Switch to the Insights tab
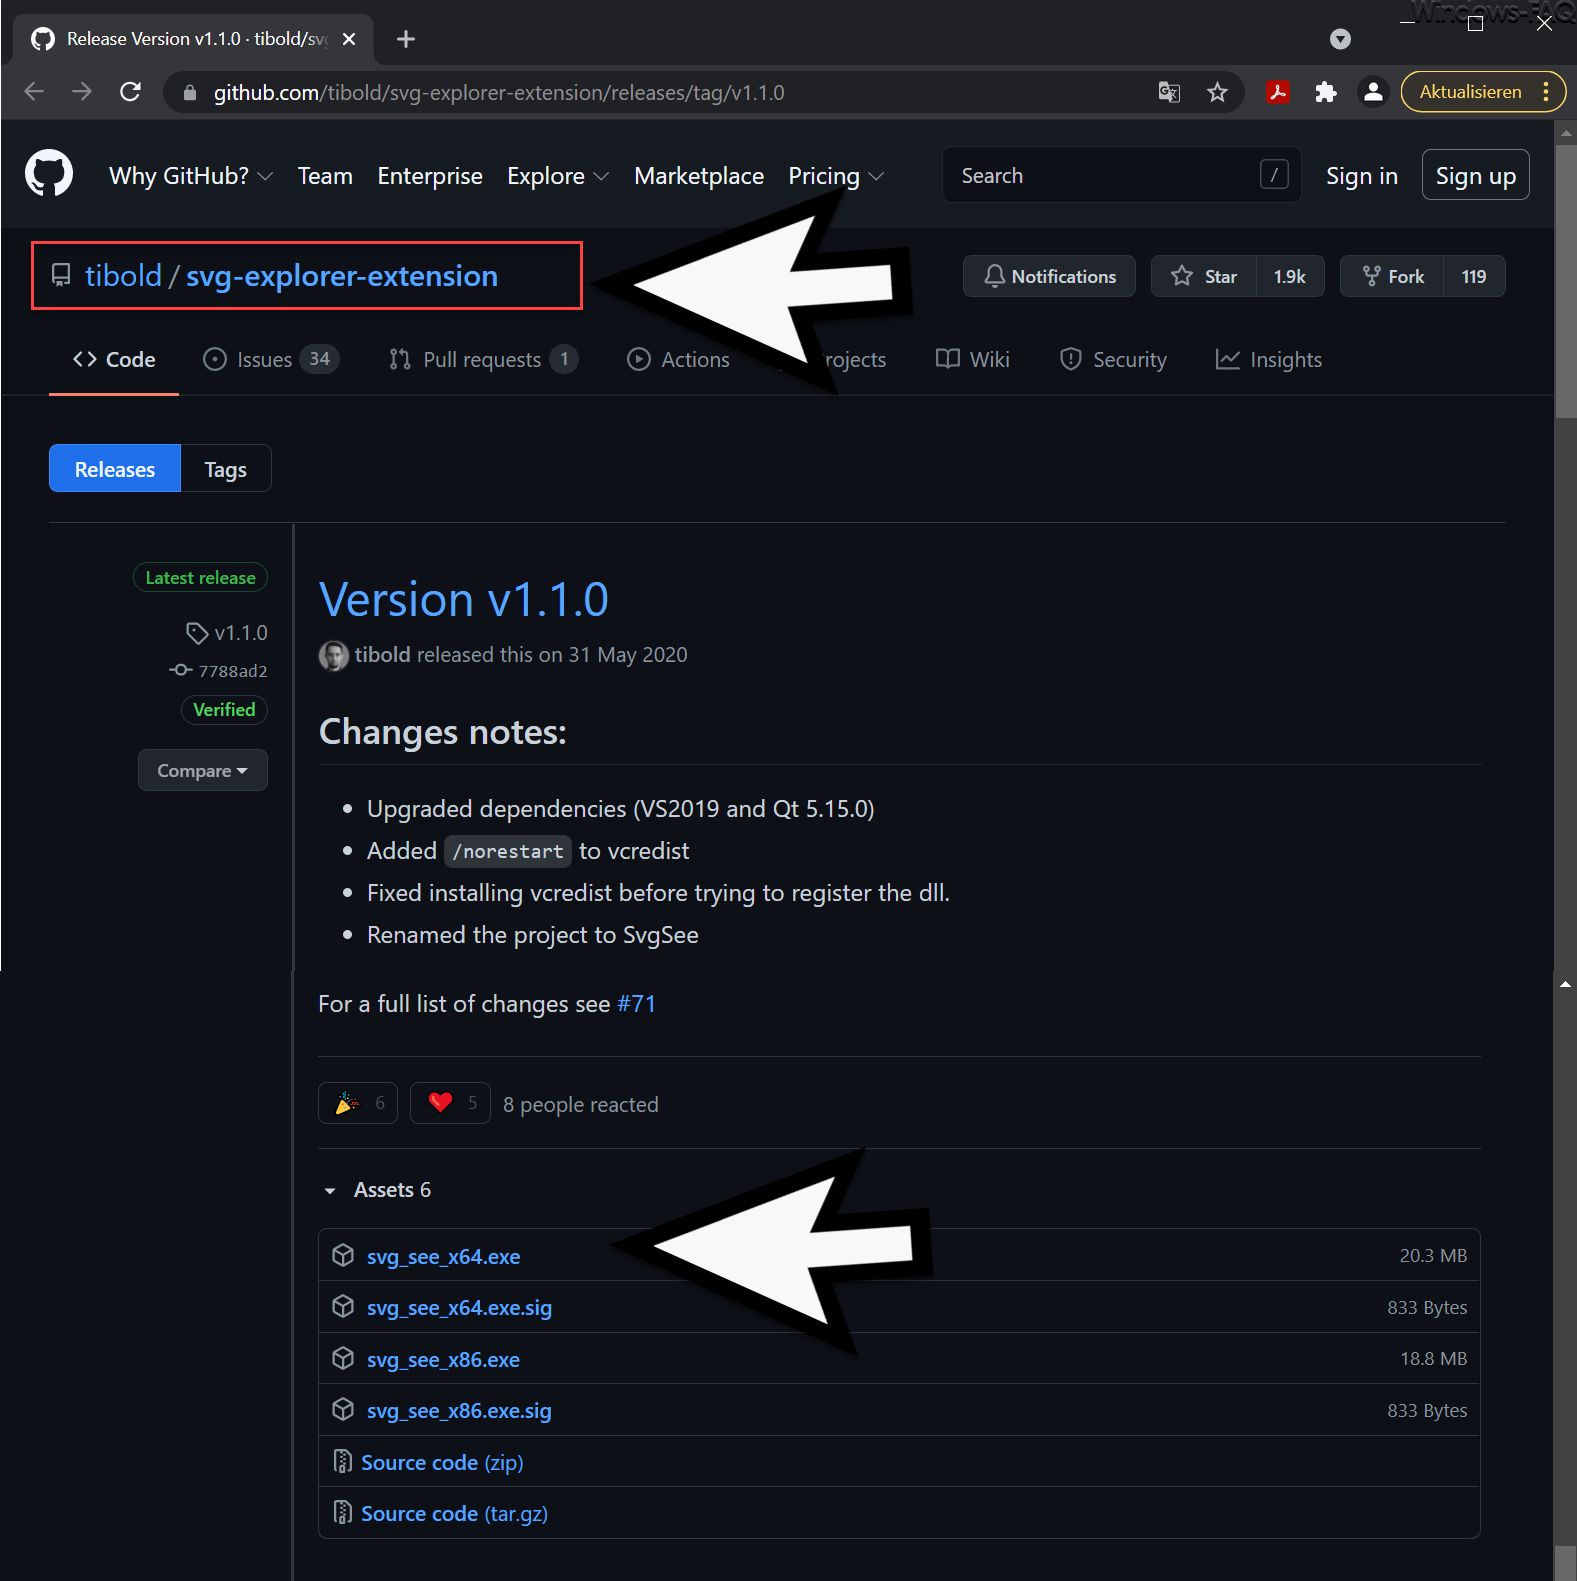The width and height of the screenshot is (1577, 1581). click(x=1268, y=360)
